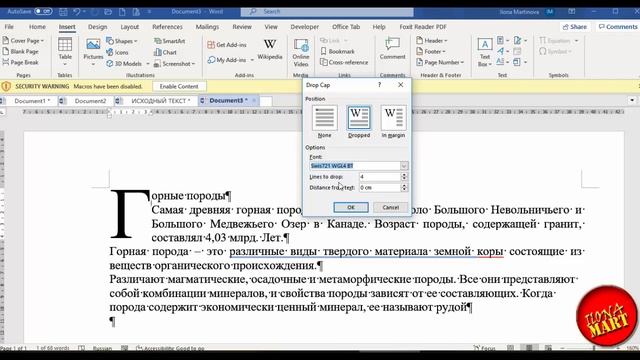
Task: Click the Object insert button
Action: coord(520,62)
